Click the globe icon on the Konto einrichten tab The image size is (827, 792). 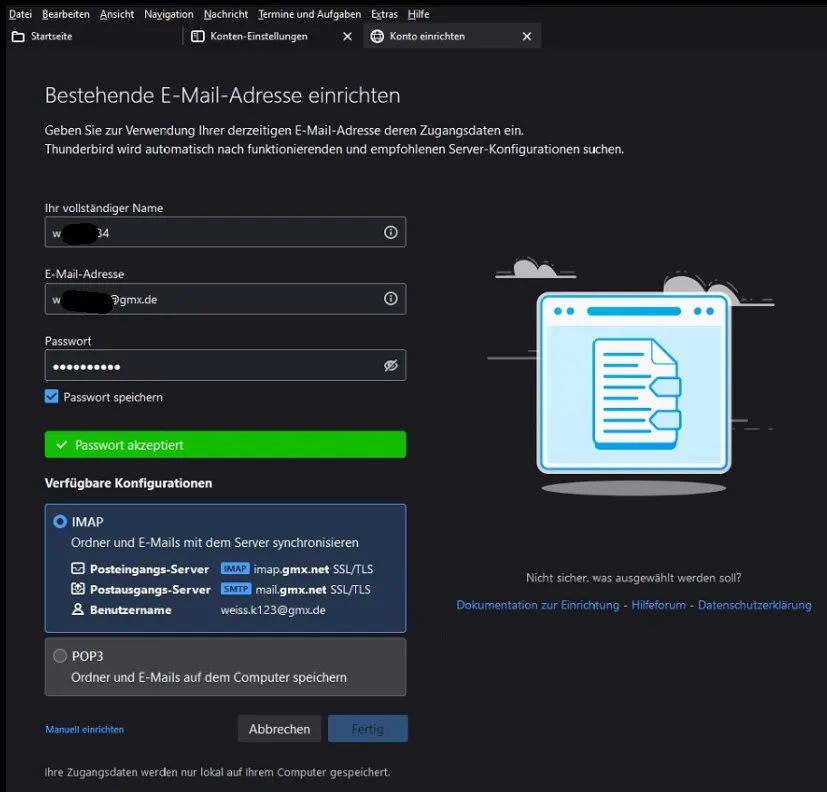click(377, 36)
